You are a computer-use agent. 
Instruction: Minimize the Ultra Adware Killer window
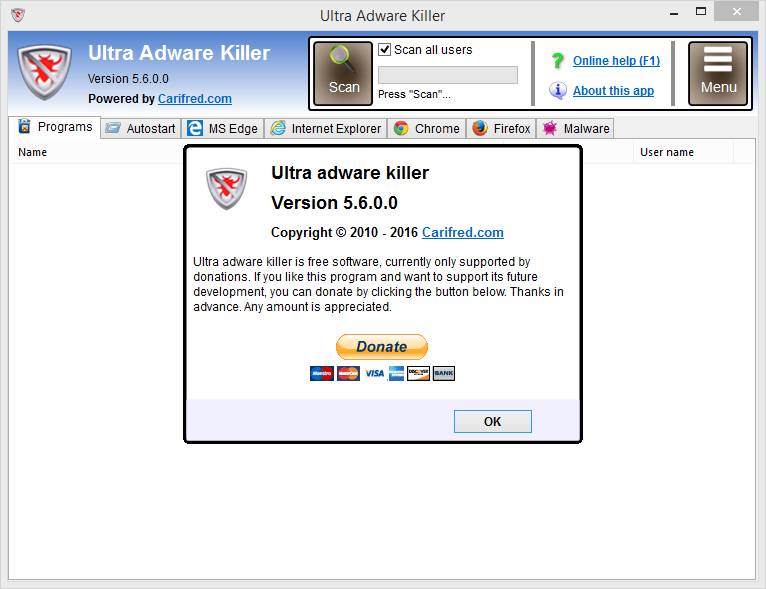click(674, 14)
